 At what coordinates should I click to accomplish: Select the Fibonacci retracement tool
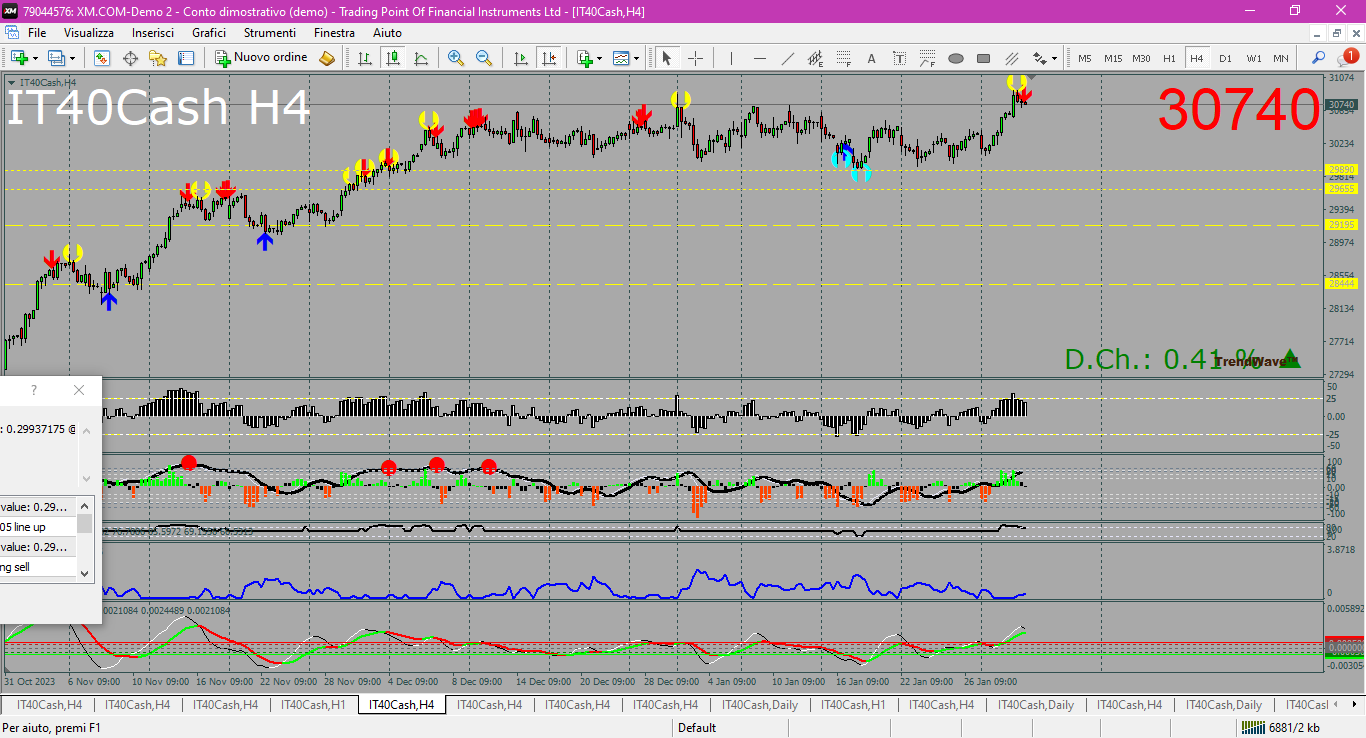pos(843,58)
